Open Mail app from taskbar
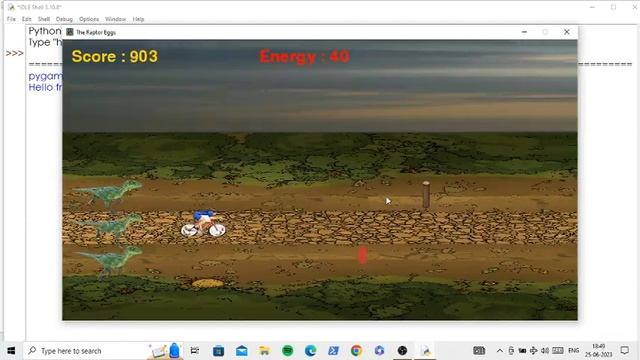The height and width of the screenshot is (360, 640). (242, 351)
